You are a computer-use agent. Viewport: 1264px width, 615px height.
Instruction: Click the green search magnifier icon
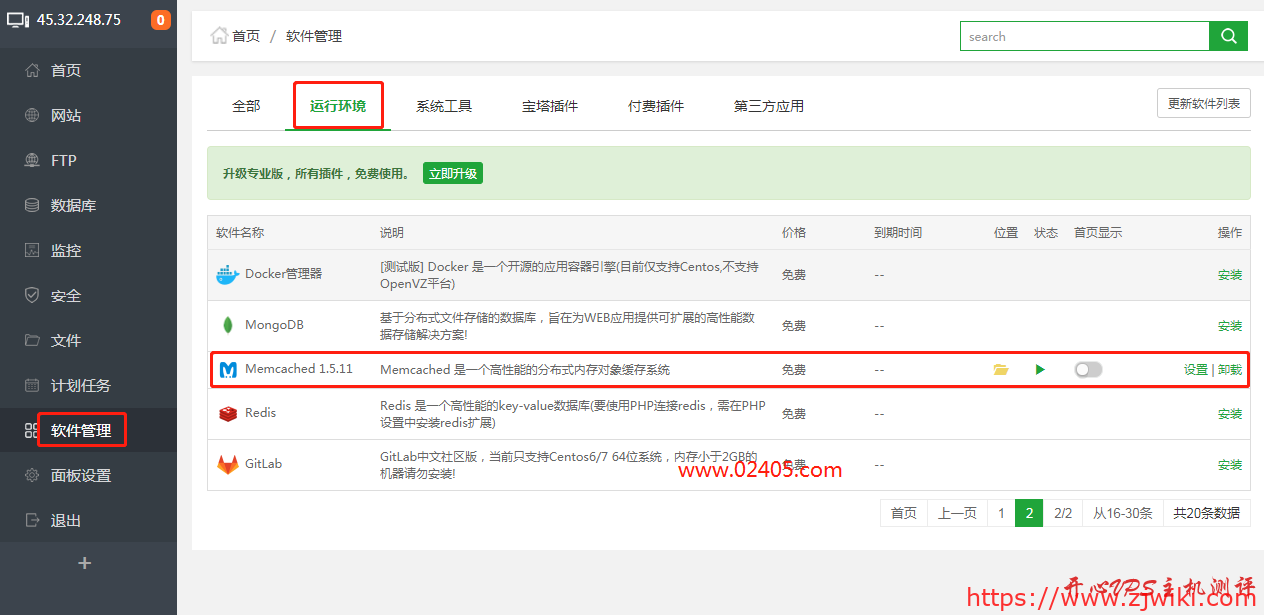(1228, 36)
